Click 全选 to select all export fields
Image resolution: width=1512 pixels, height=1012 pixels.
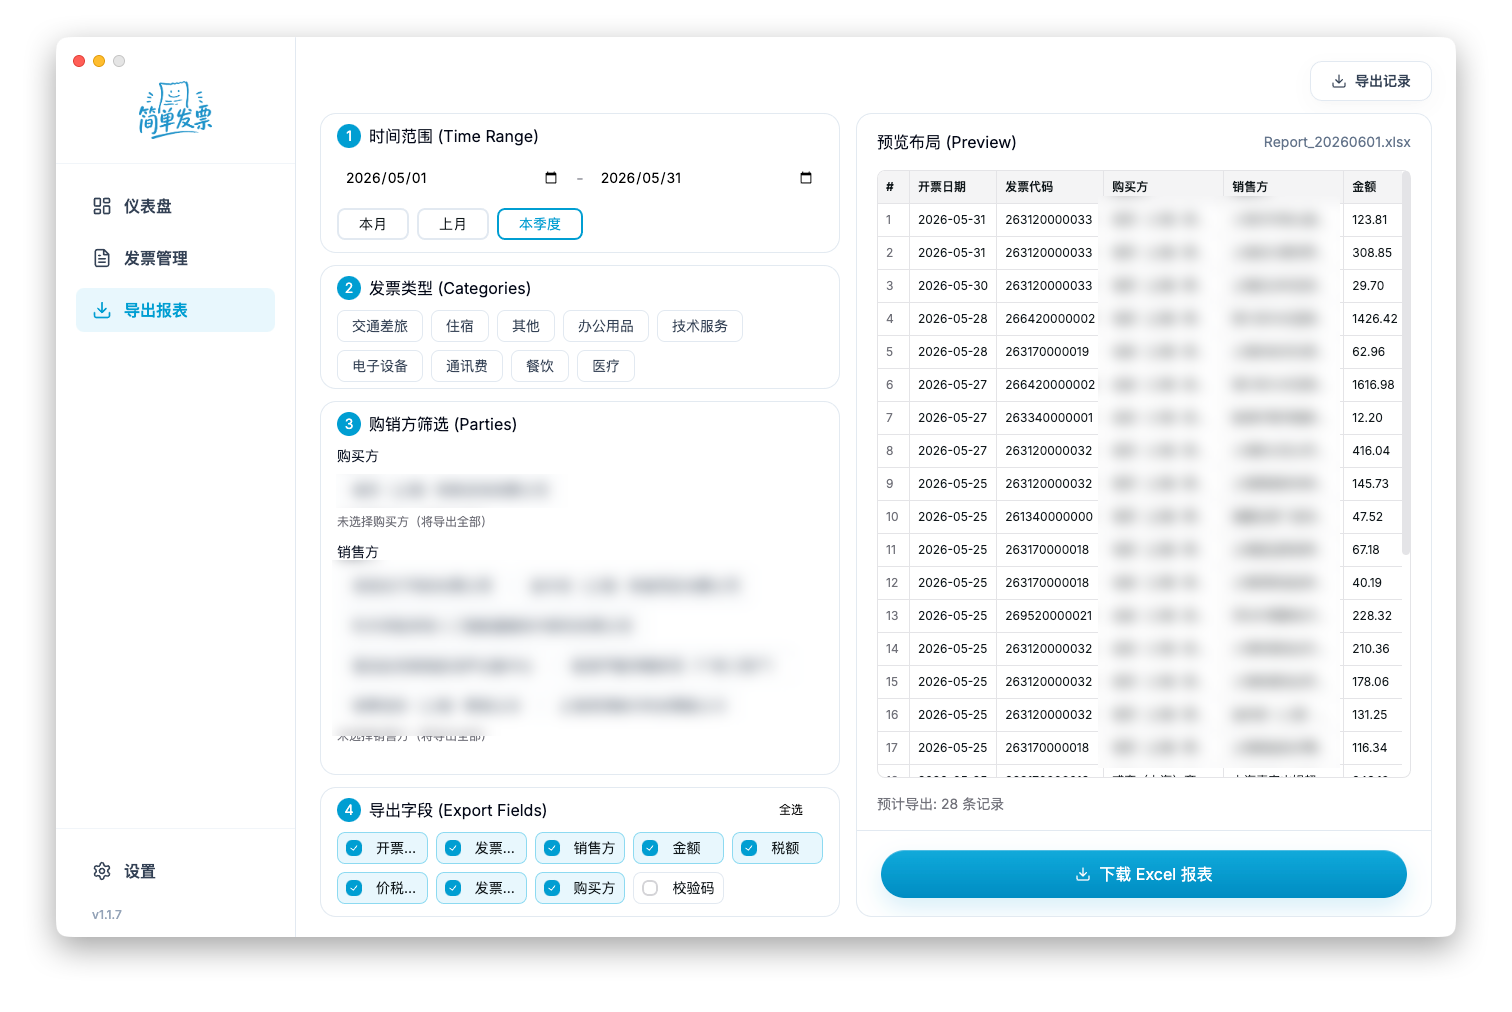[791, 810]
